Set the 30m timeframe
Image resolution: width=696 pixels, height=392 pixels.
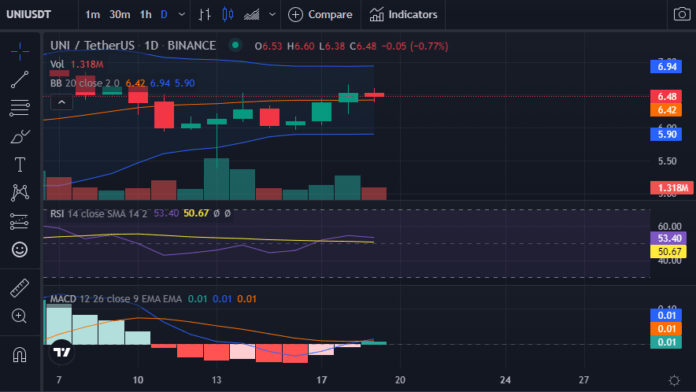click(120, 15)
